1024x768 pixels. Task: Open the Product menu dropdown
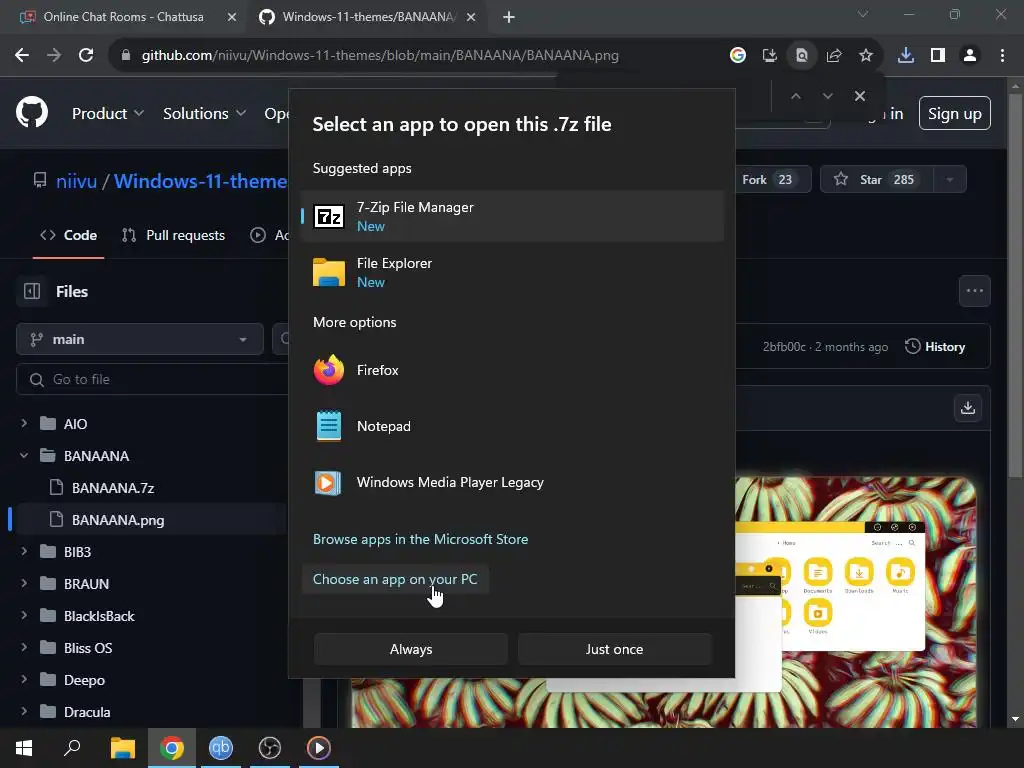[x=108, y=114]
